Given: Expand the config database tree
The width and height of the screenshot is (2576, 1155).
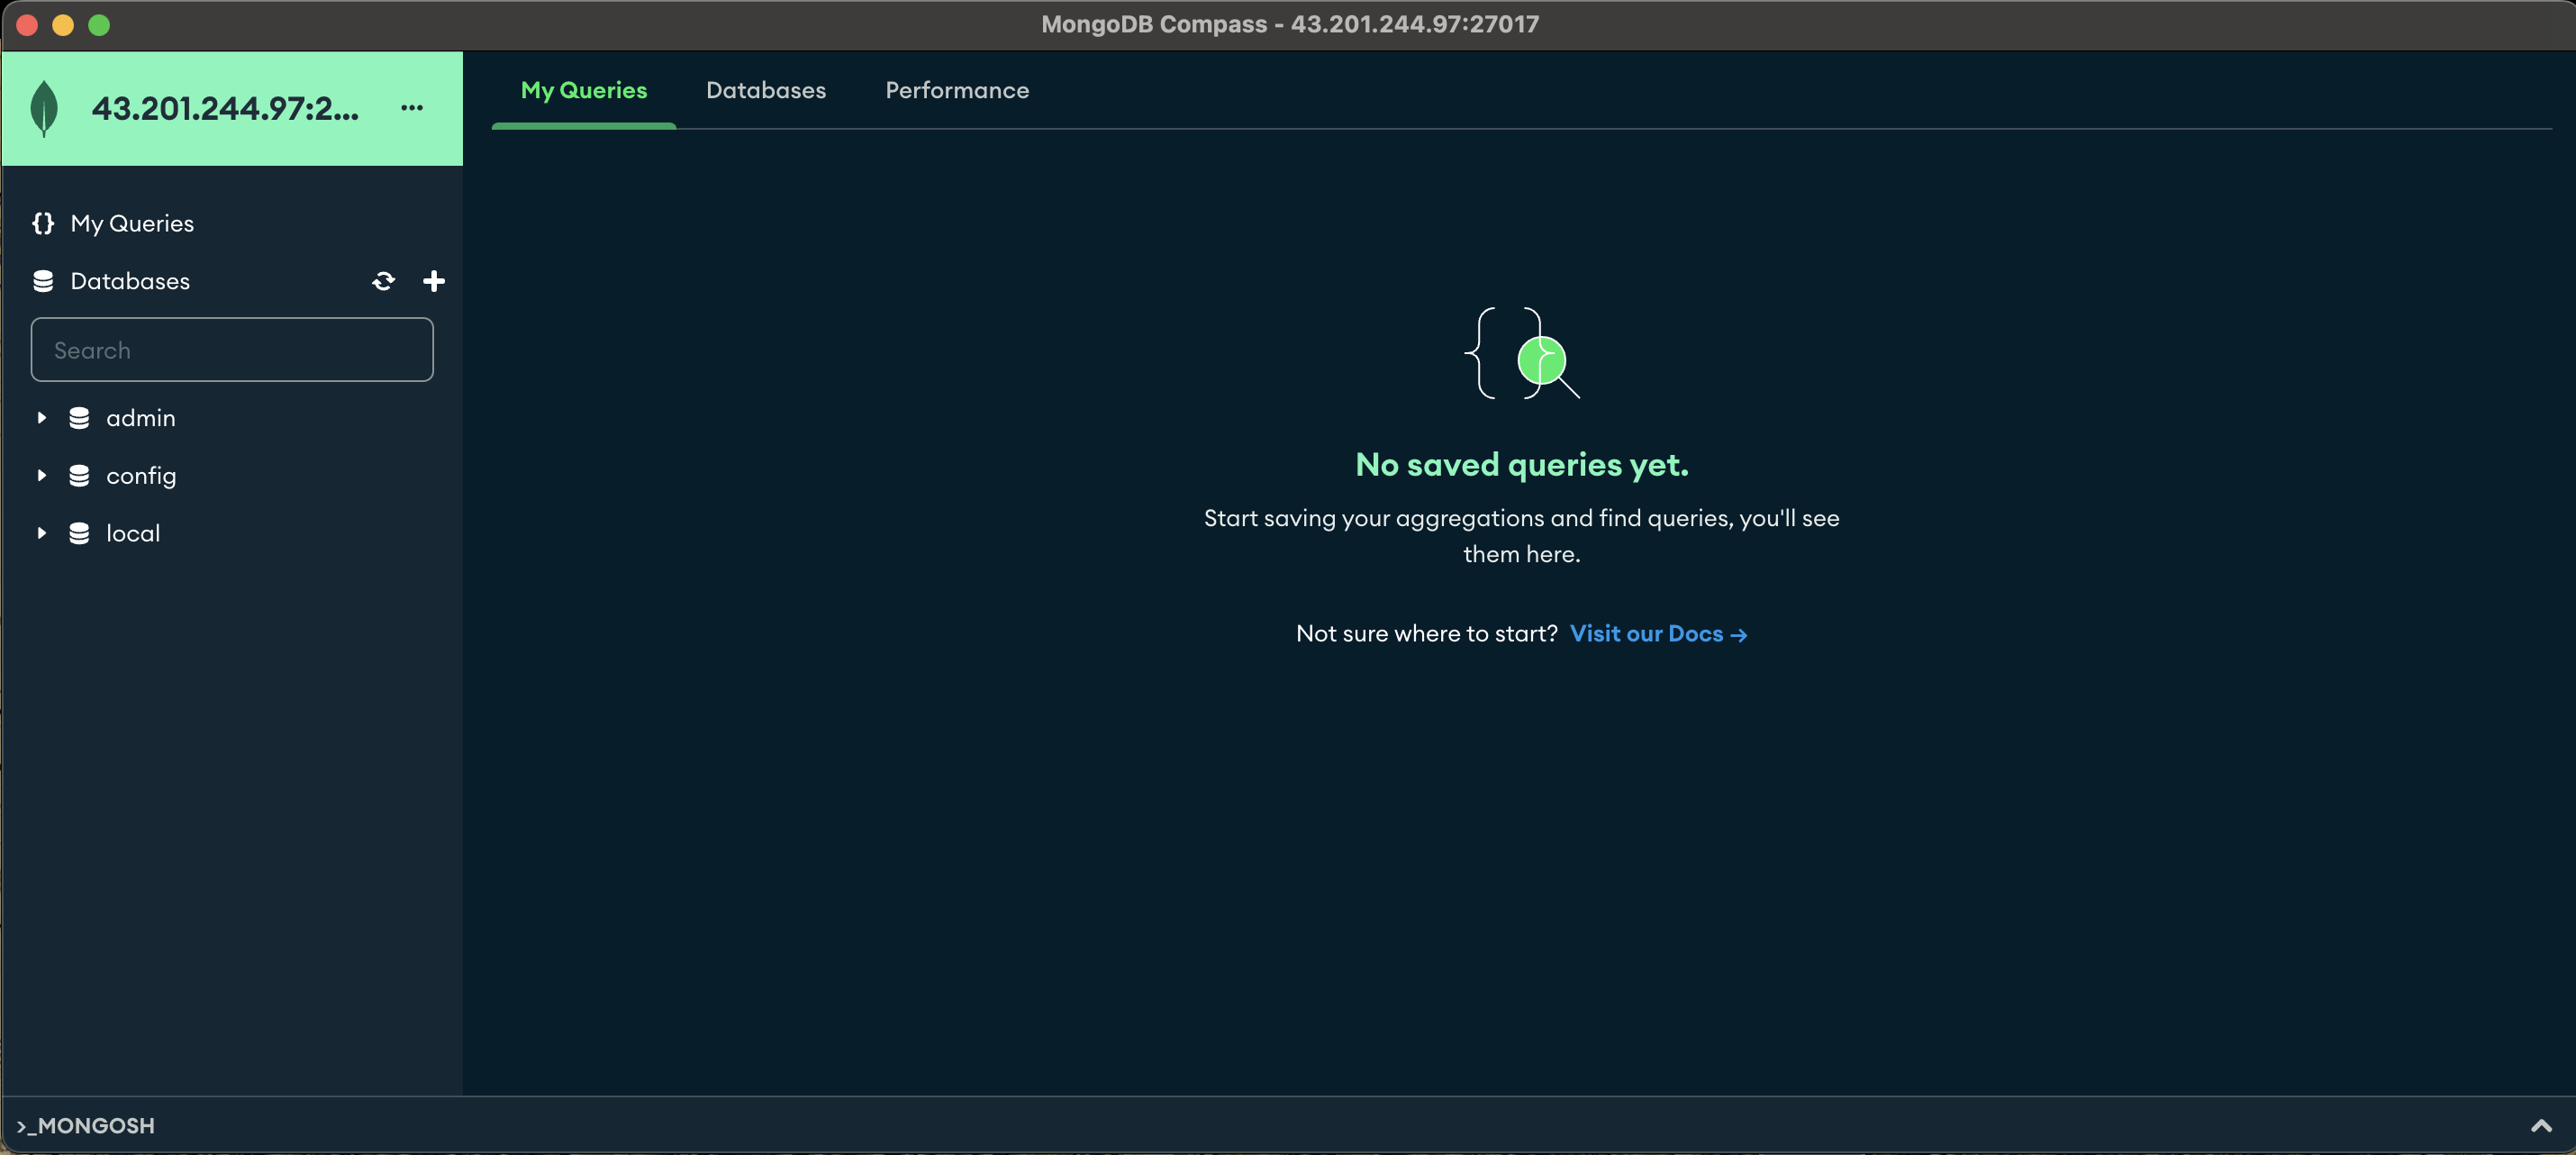Looking at the screenshot, I should 41,476.
